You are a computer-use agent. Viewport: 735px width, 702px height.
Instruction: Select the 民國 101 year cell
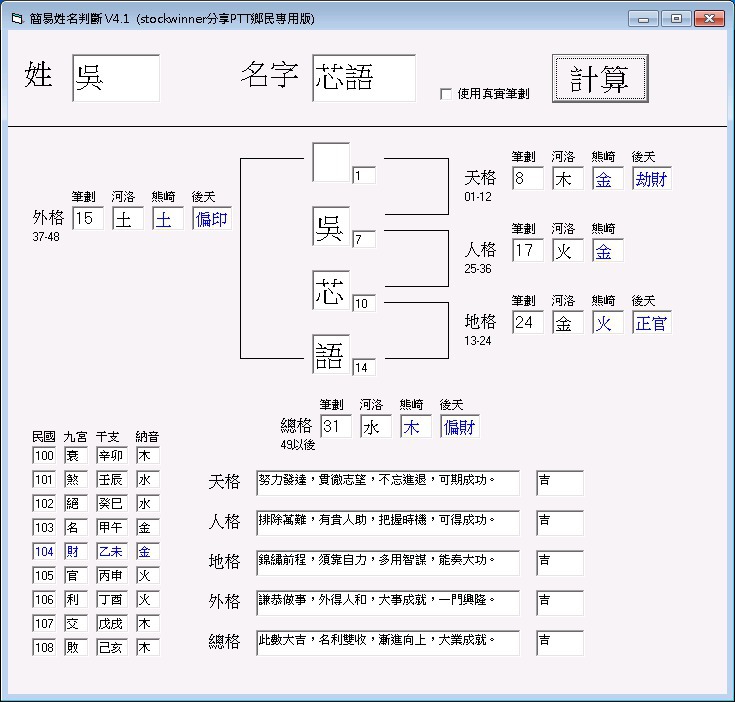point(44,479)
